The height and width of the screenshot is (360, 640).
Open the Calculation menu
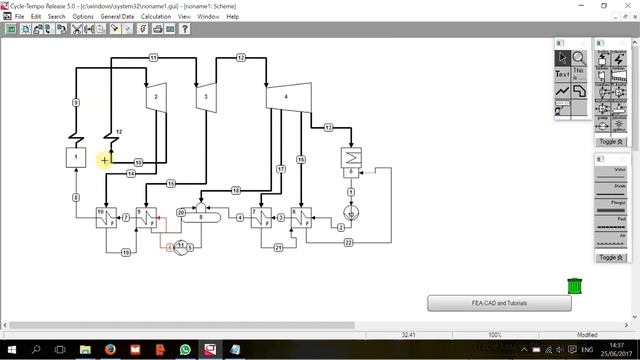(x=156, y=17)
